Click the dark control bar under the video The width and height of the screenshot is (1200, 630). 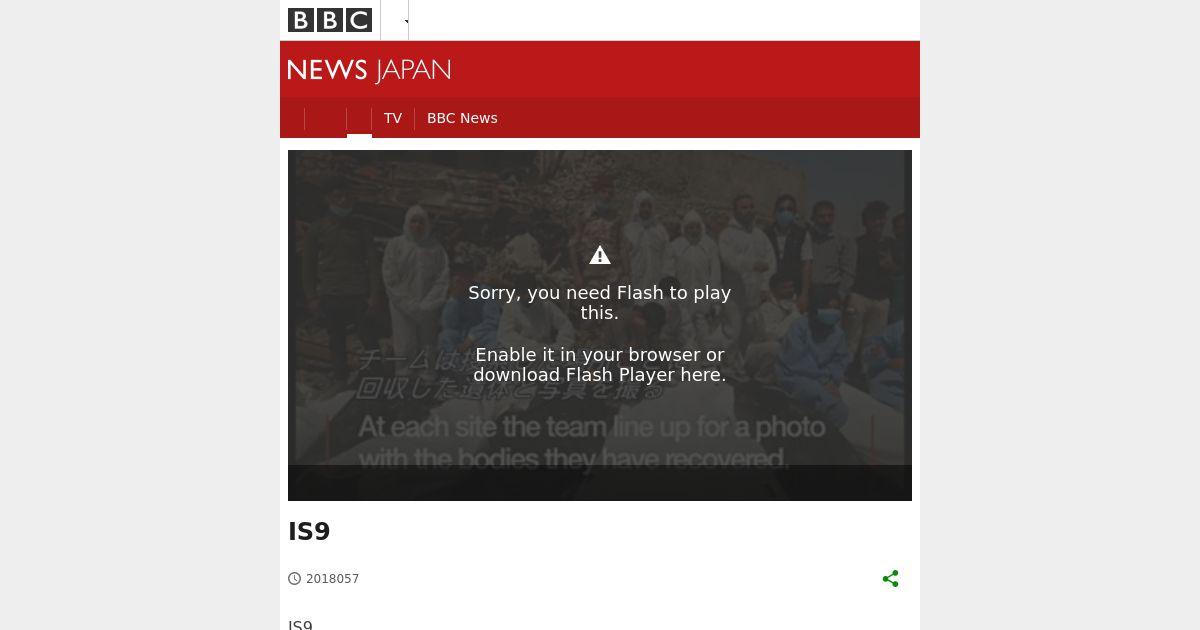(x=600, y=483)
